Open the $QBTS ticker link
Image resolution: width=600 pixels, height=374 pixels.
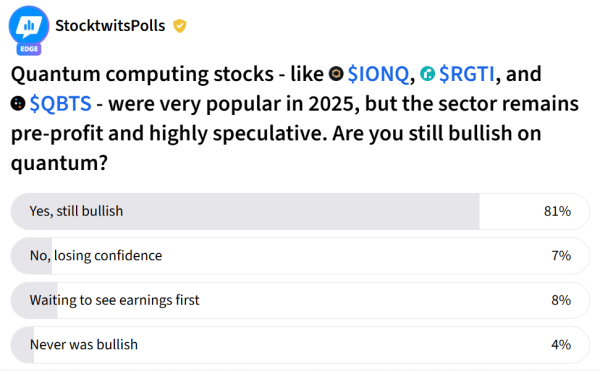(x=60, y=104)
